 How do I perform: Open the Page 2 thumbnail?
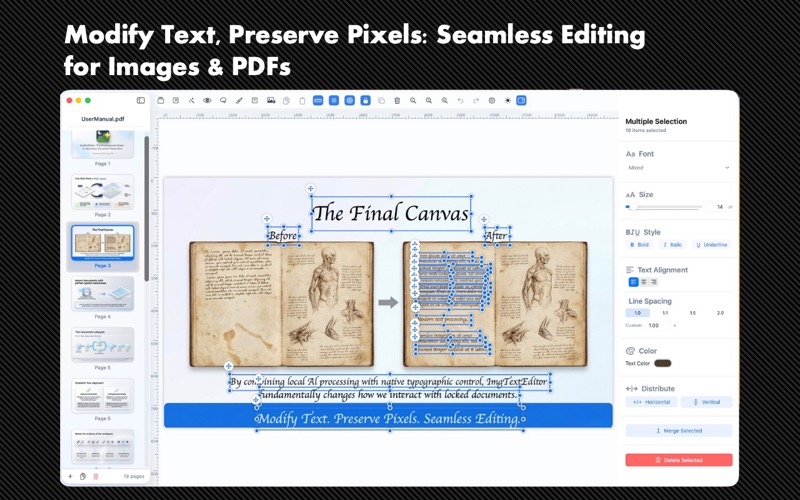[x=103, y=192]
